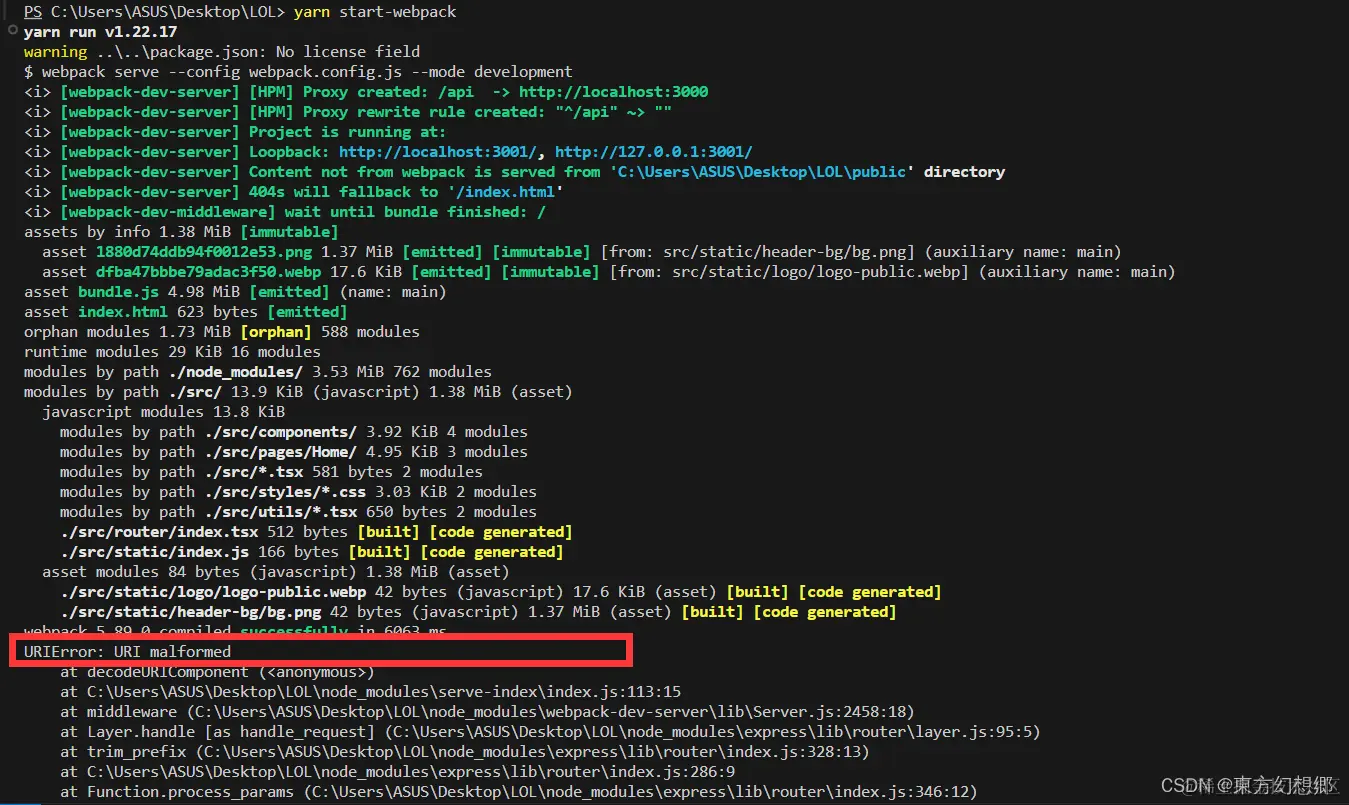Click the './src/static/logo/logo-public.webp' module path
This screenshot has height=805, width=1349.
pos(213,592)
